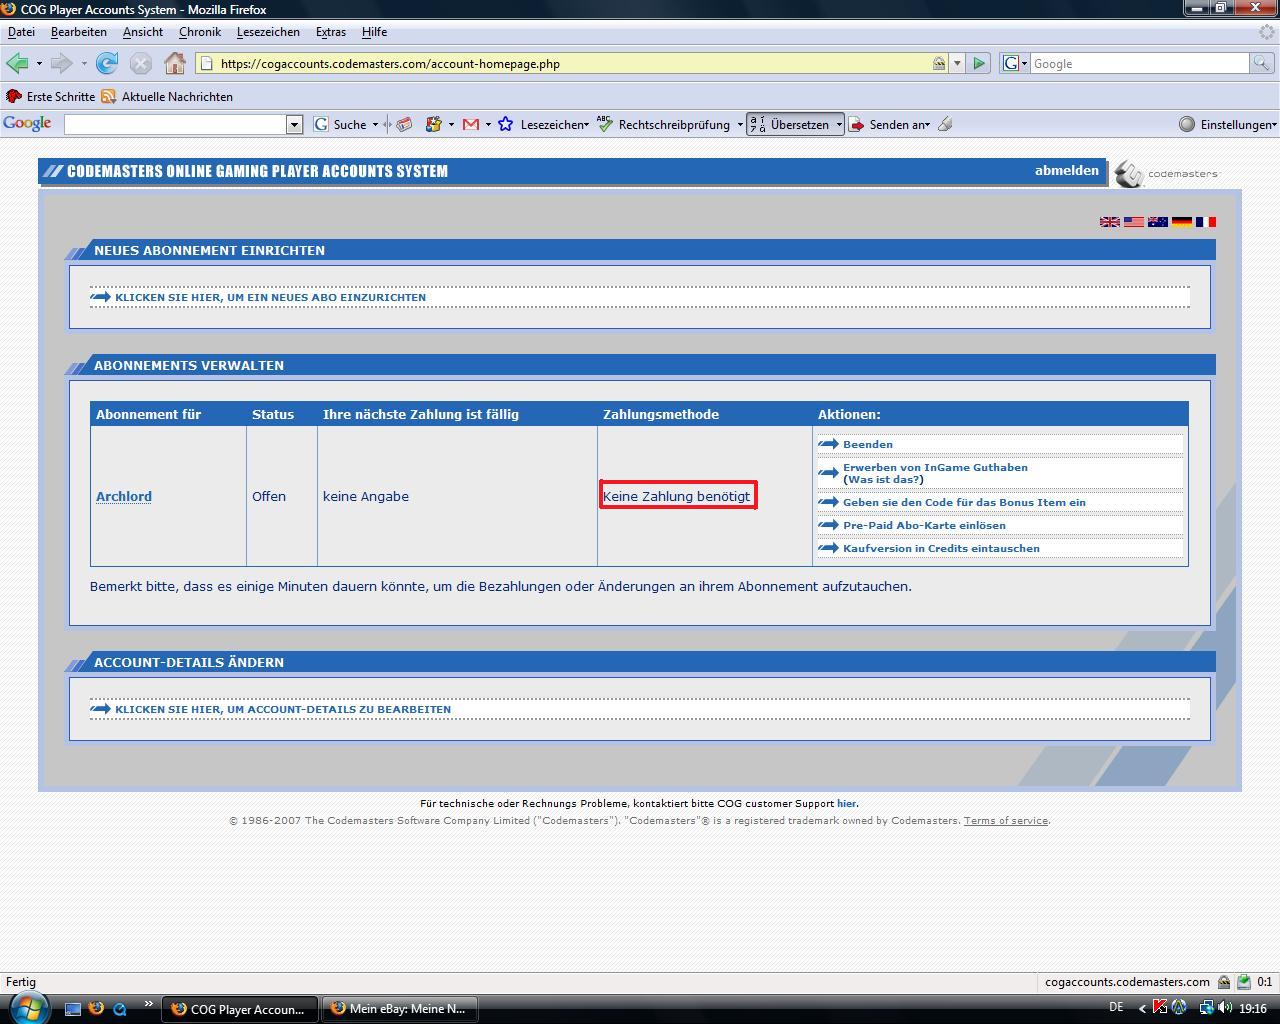
Task: Click the Beenden action link
Action: 867,444
